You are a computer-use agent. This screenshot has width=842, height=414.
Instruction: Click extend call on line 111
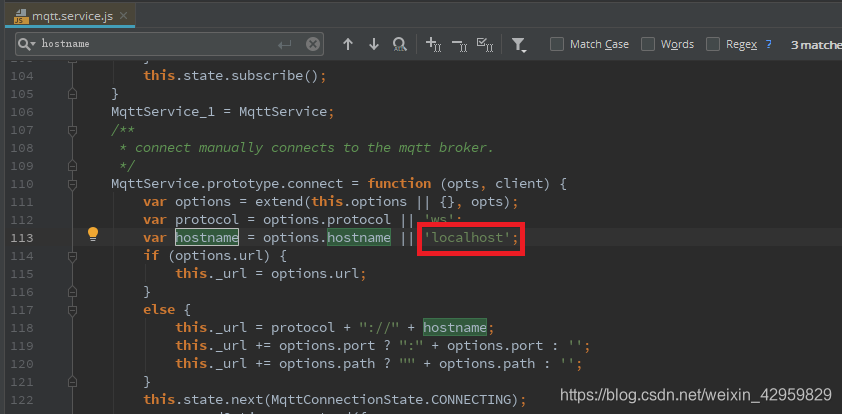[279, 202]
